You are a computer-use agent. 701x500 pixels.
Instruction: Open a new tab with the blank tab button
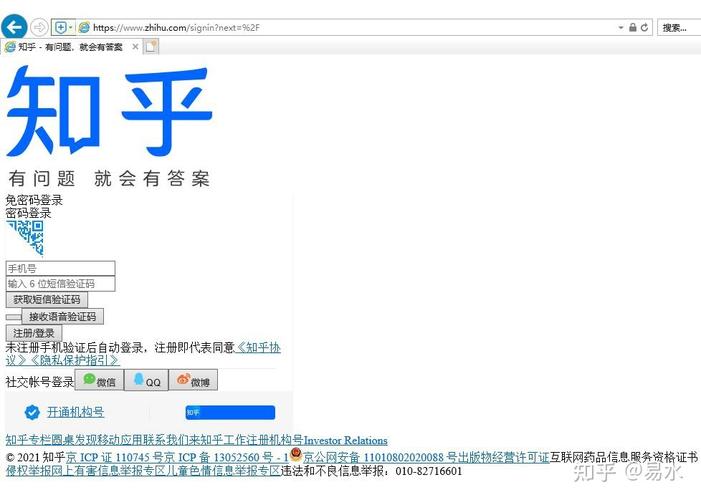(151, 47)
